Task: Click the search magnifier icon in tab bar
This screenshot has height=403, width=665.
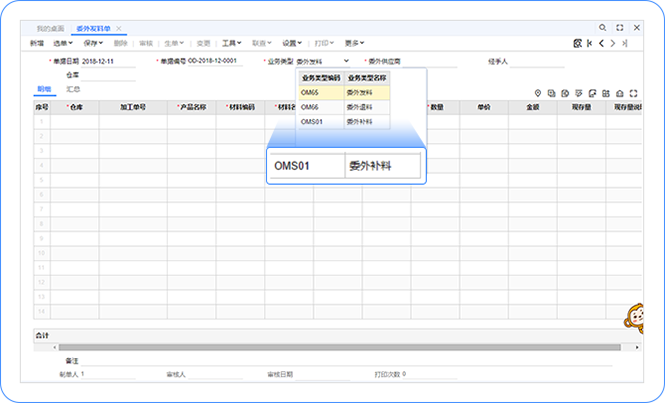Action: pyautogui.click(x=602, y=28)
